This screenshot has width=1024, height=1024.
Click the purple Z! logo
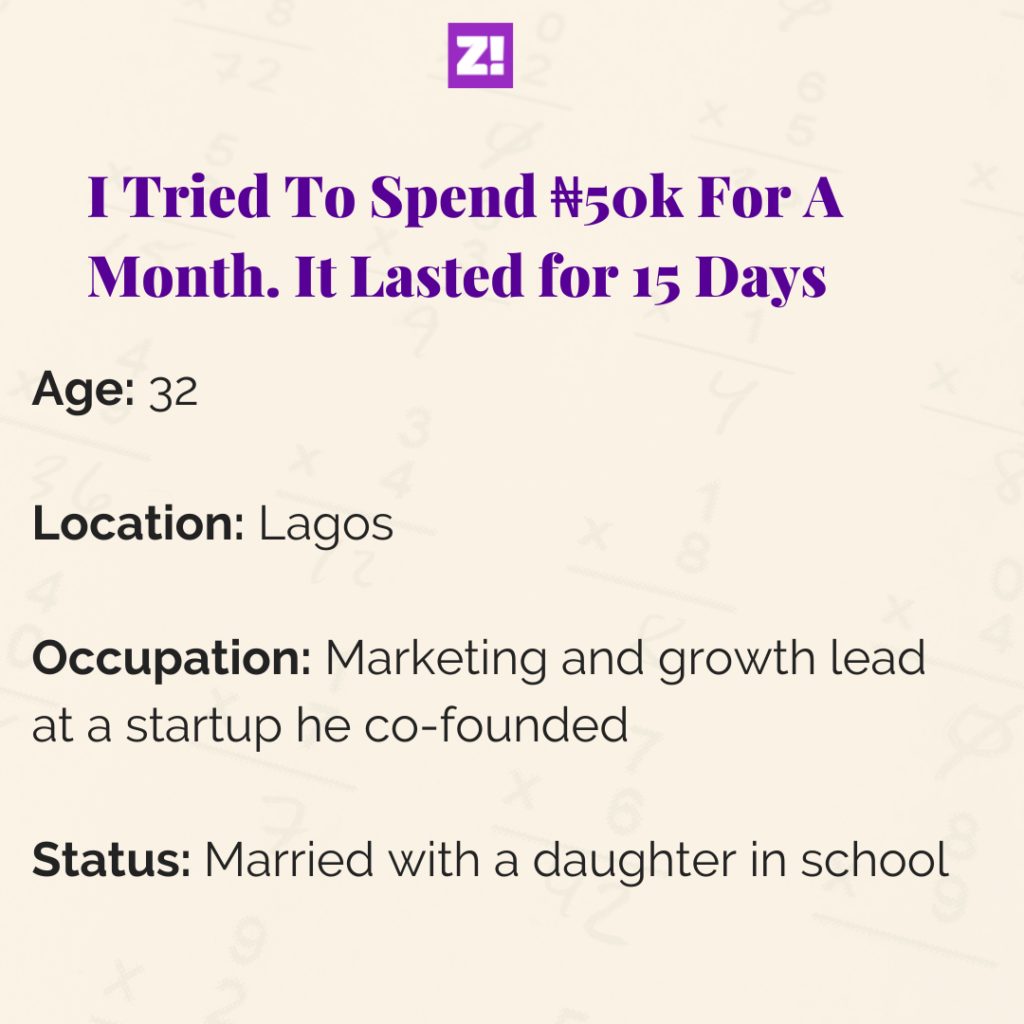(480, 56)
